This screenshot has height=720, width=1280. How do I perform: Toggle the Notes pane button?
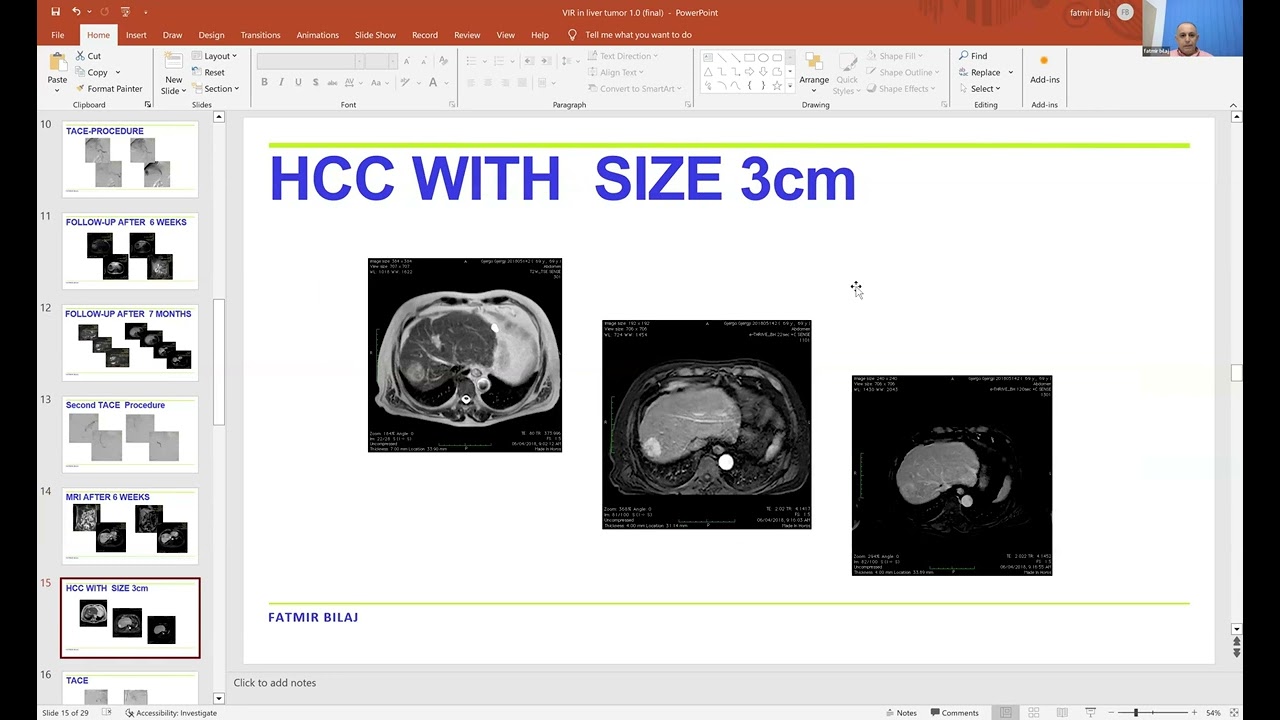click(900, 713)
